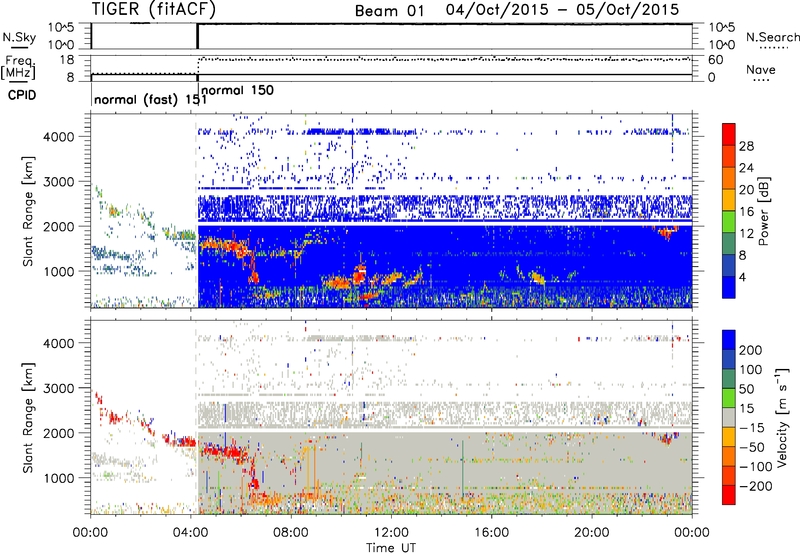This screenshot has height=554, width=800.
Task: Click the 'Velocity [m s-1]' colorbar label
Action: [782, 417]
